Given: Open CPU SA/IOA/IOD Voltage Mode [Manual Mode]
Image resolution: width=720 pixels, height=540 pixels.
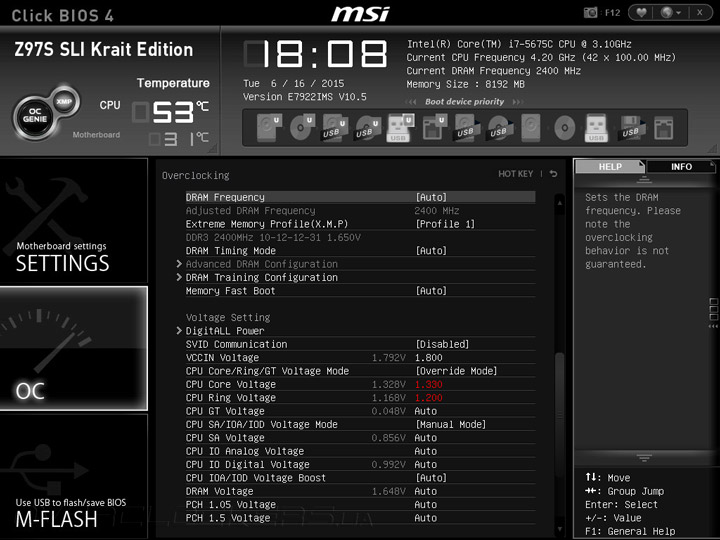Looking at the screenshot, I should (450, 424).
